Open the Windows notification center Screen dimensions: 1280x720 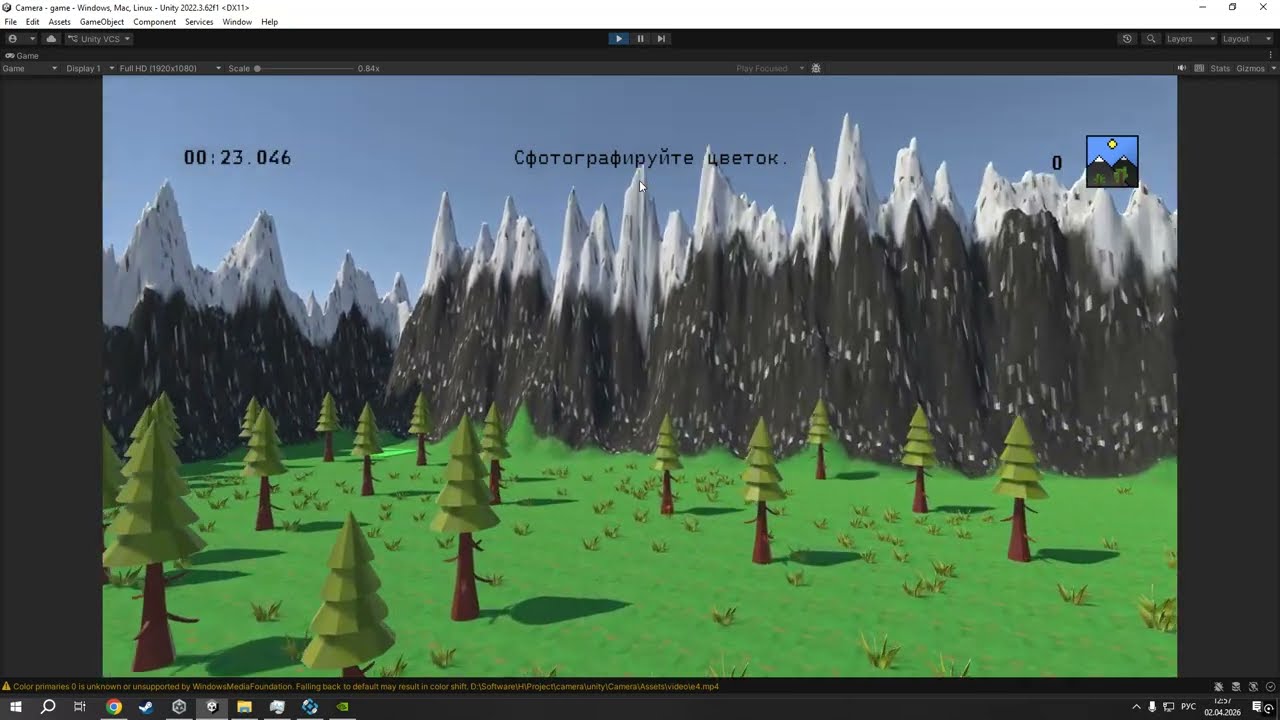point(1258,707)
